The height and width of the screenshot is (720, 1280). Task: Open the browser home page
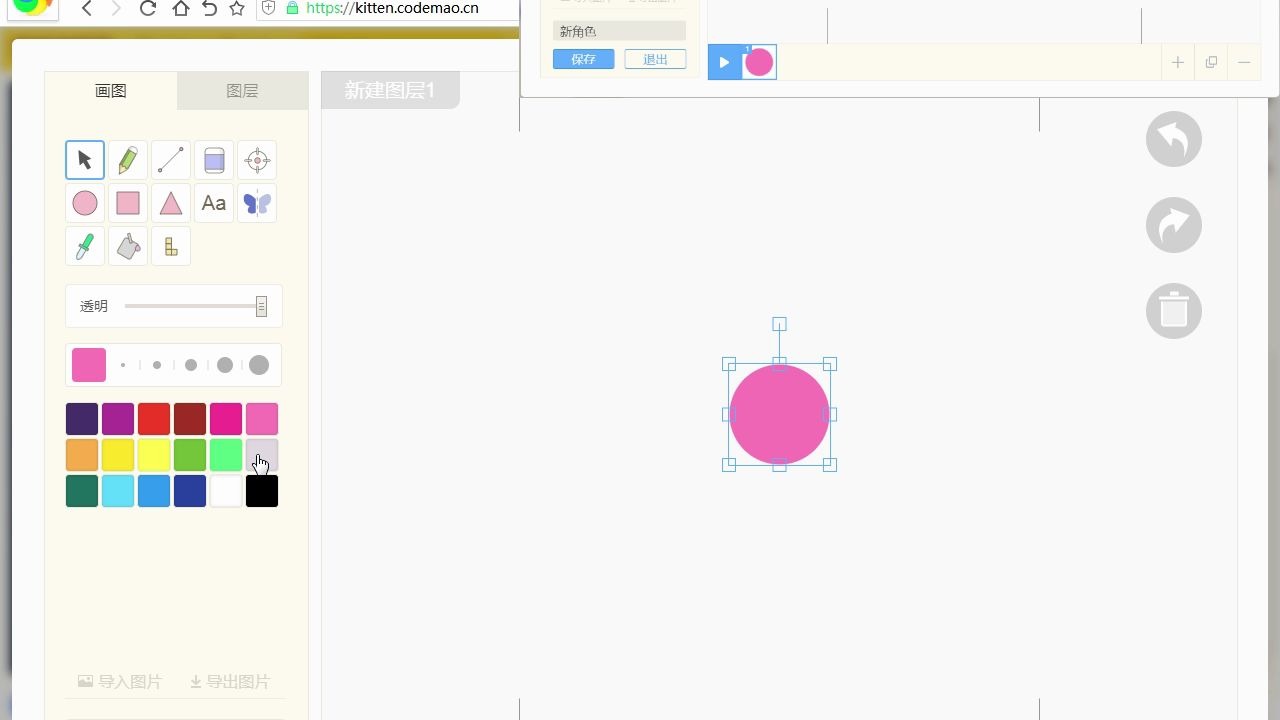[x=180, y=8]
